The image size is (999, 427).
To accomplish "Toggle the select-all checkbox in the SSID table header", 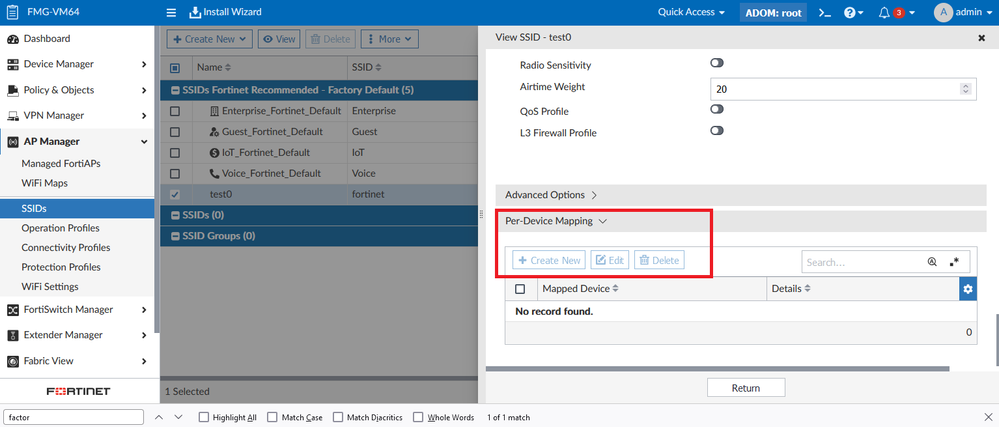I will 175,67.
